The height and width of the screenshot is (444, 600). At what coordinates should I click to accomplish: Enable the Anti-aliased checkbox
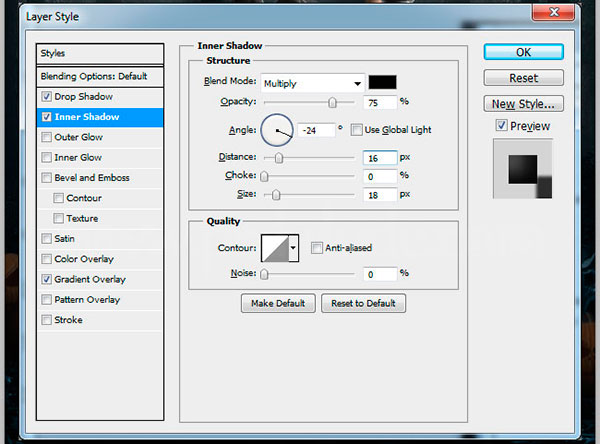coord(316,248)
